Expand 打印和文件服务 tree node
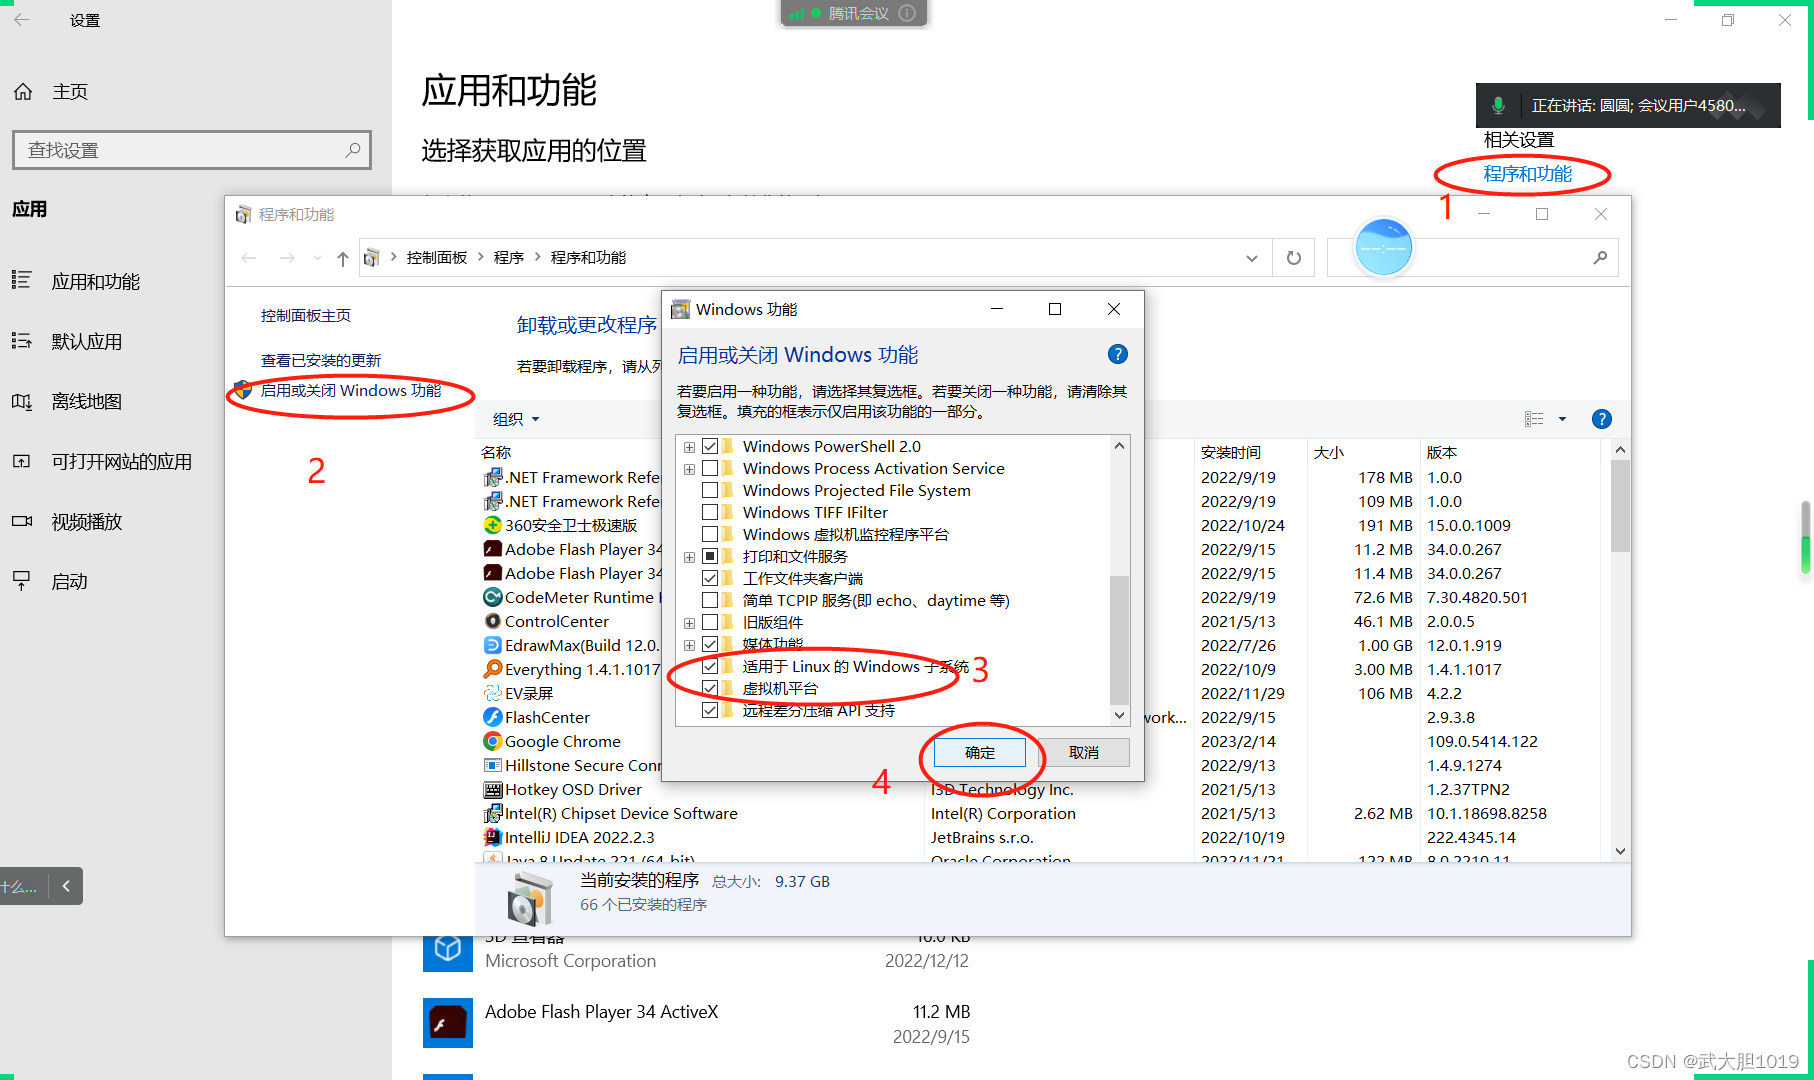Screen dimensions: 1814x1080 coord(689,557)
